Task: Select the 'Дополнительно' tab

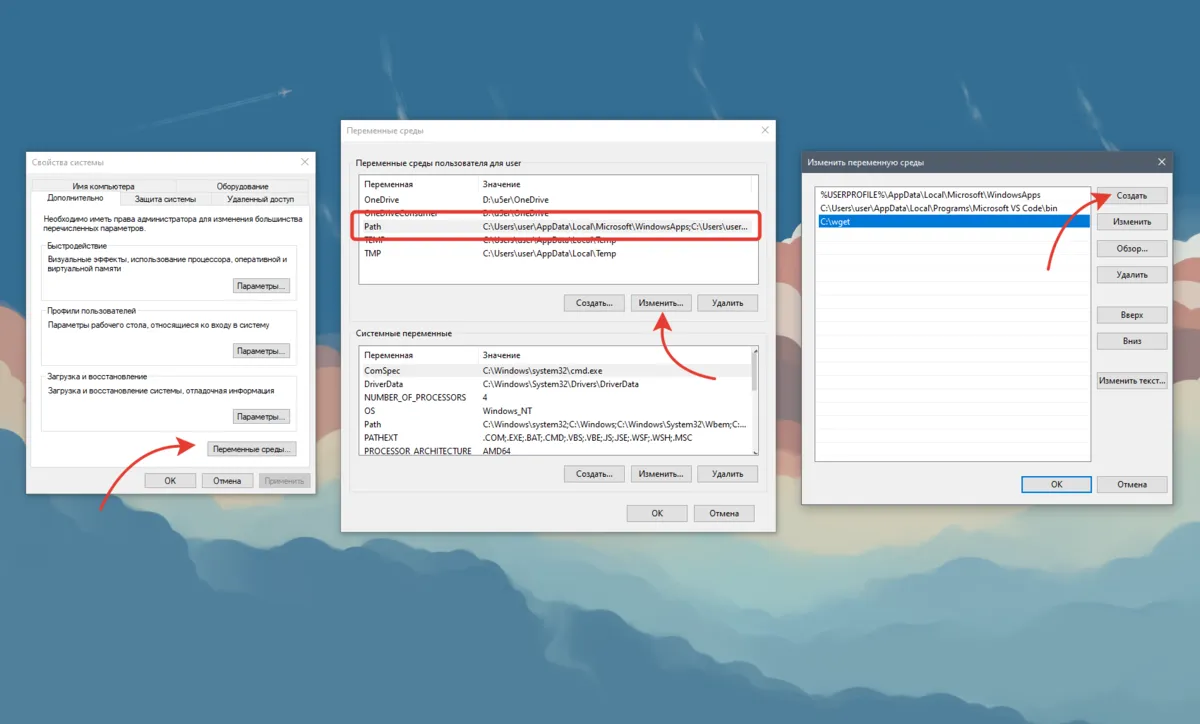Action: 75,199
